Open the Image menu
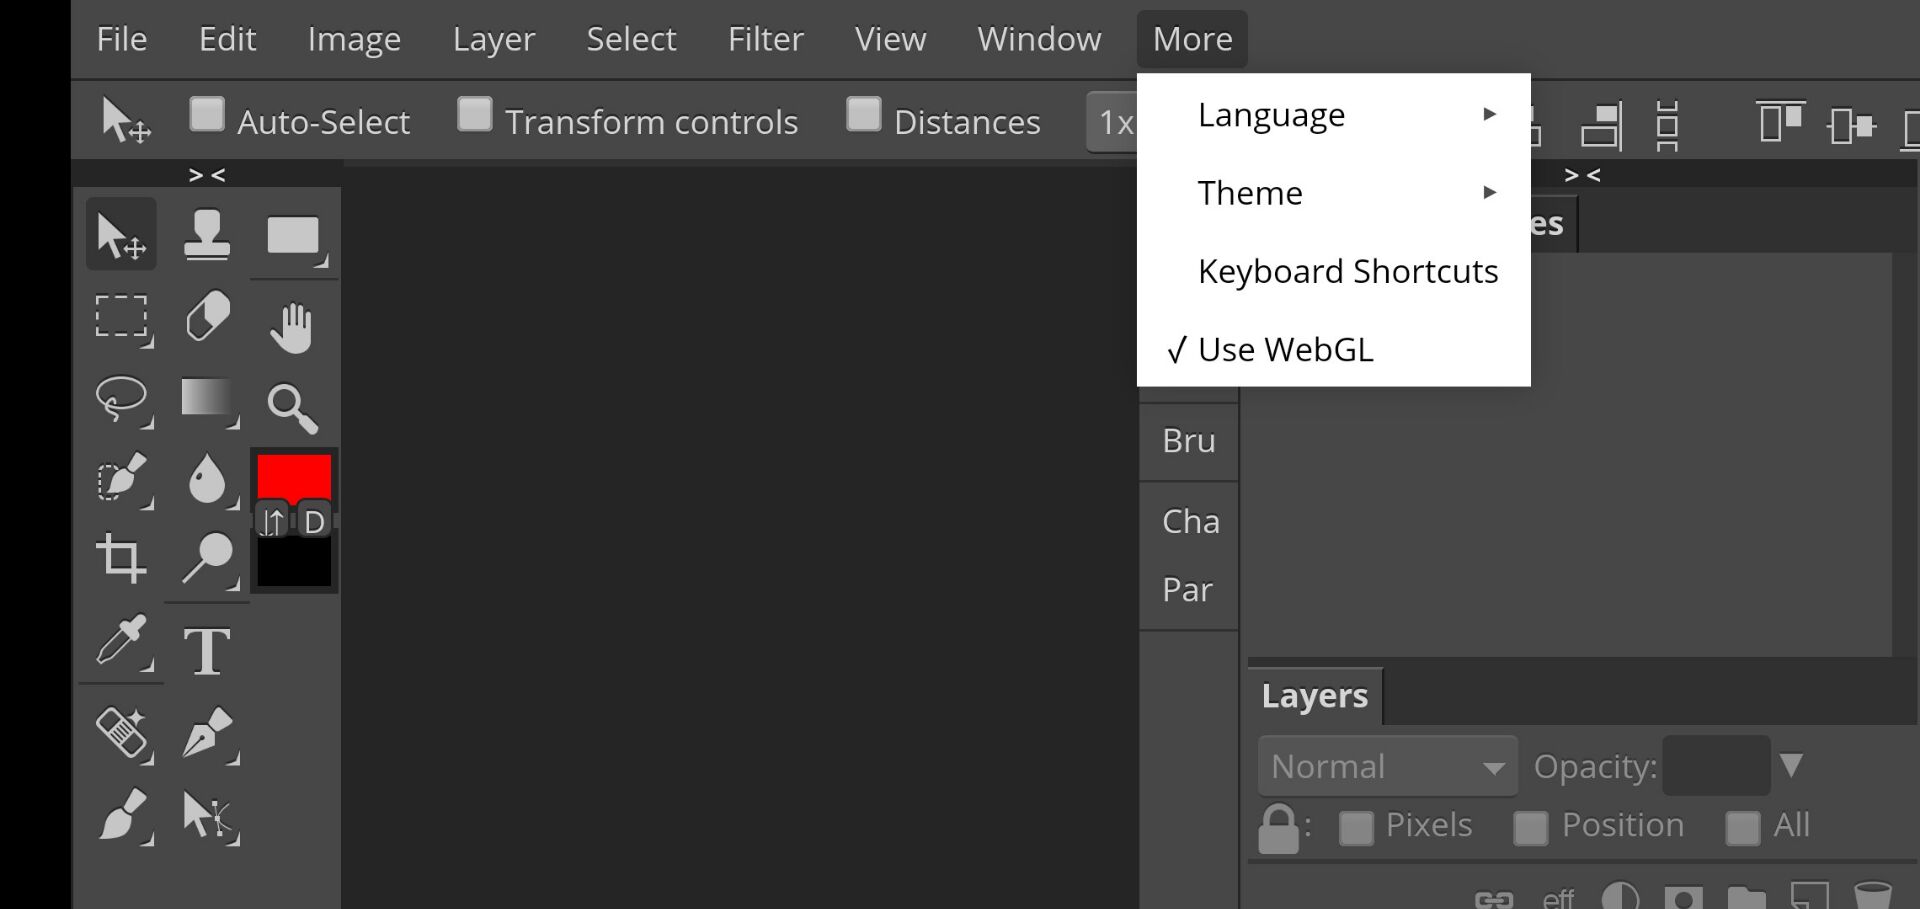 coord(354,39)
